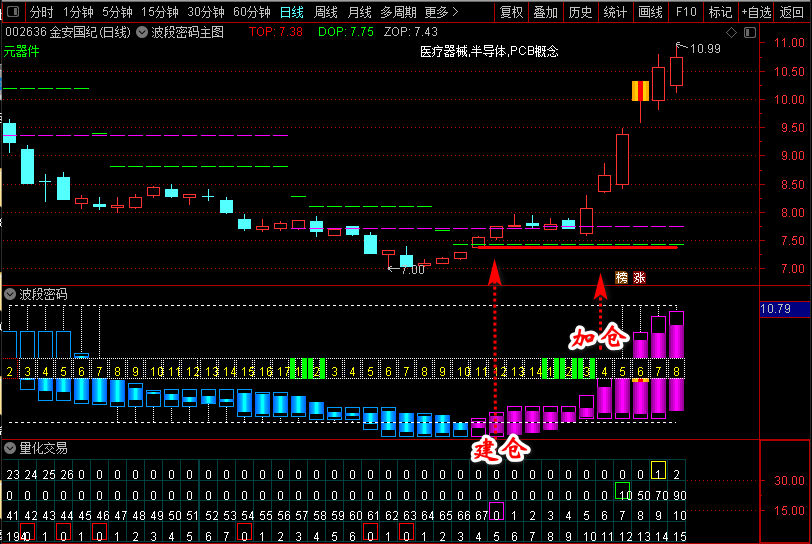Click the 10.99 high price label
Image resolution: width=812 pixels, height=544 pixels.
pyautogui.click(x=705, y=49)
